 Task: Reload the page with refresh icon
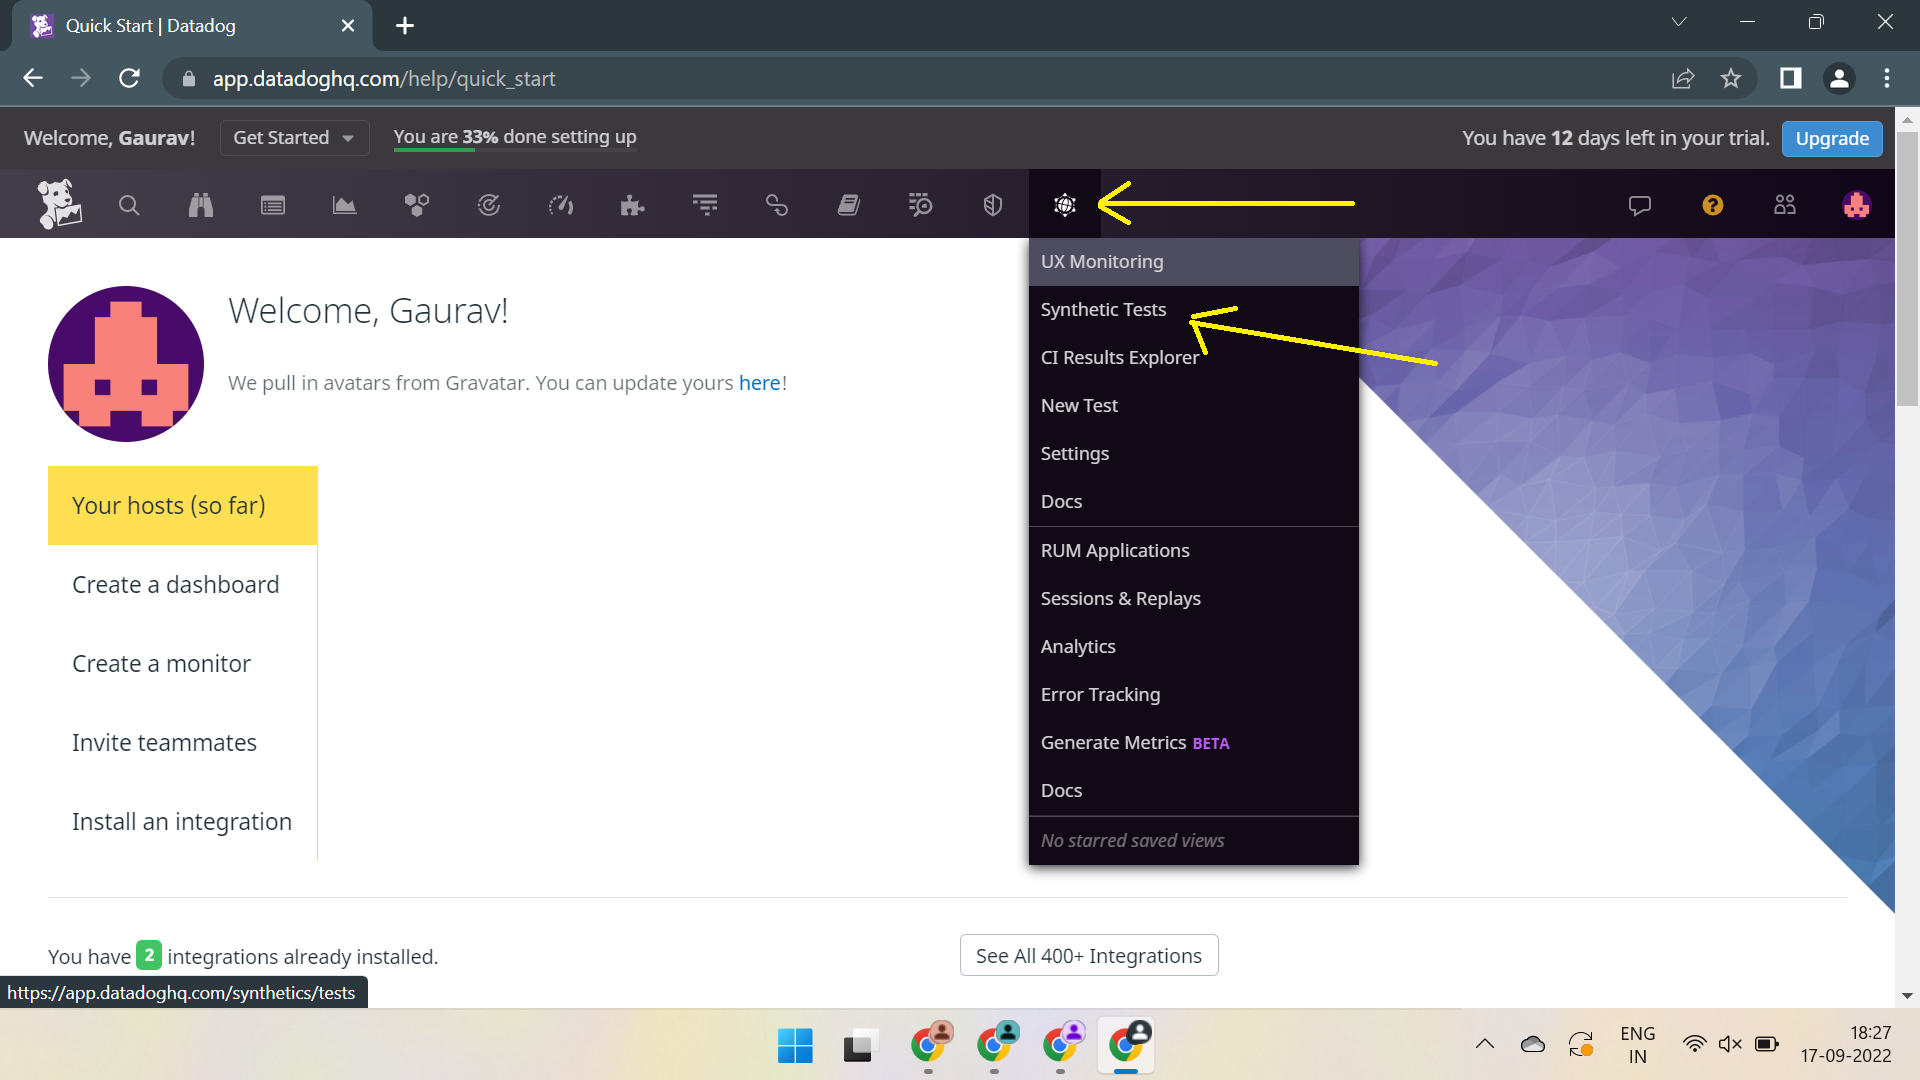129,78
